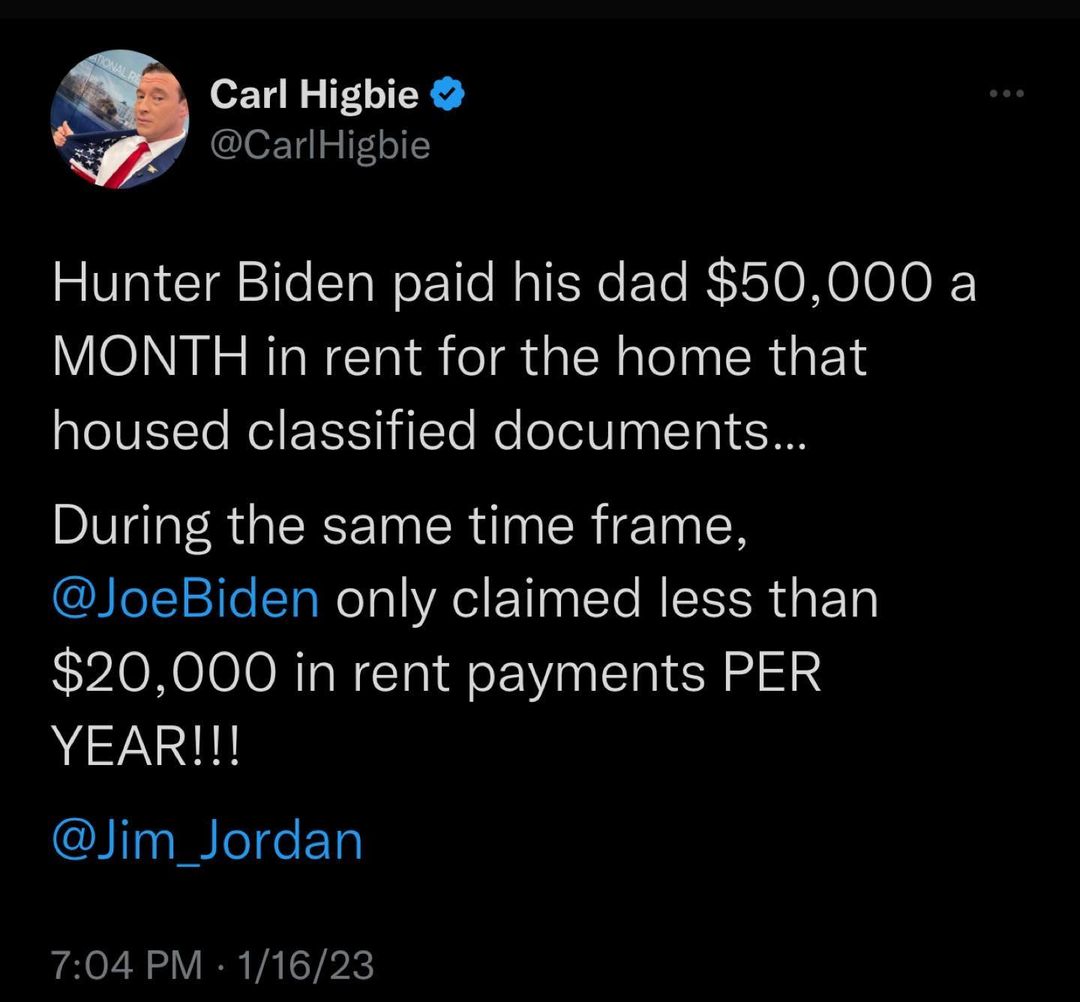Open the three-dot more options menu
This screenshot has height=1002, width=1080.
(x=1006, y=95)
